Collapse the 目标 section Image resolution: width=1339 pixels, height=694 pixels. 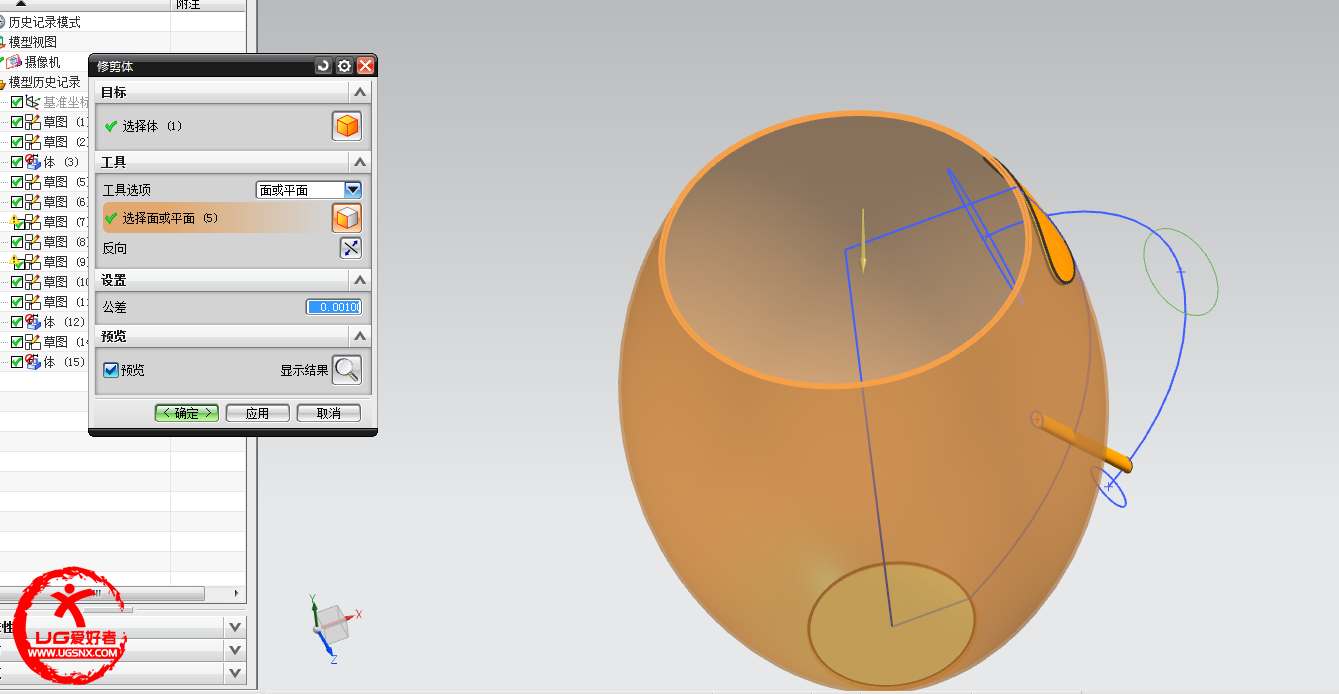[x=360, y=92]
